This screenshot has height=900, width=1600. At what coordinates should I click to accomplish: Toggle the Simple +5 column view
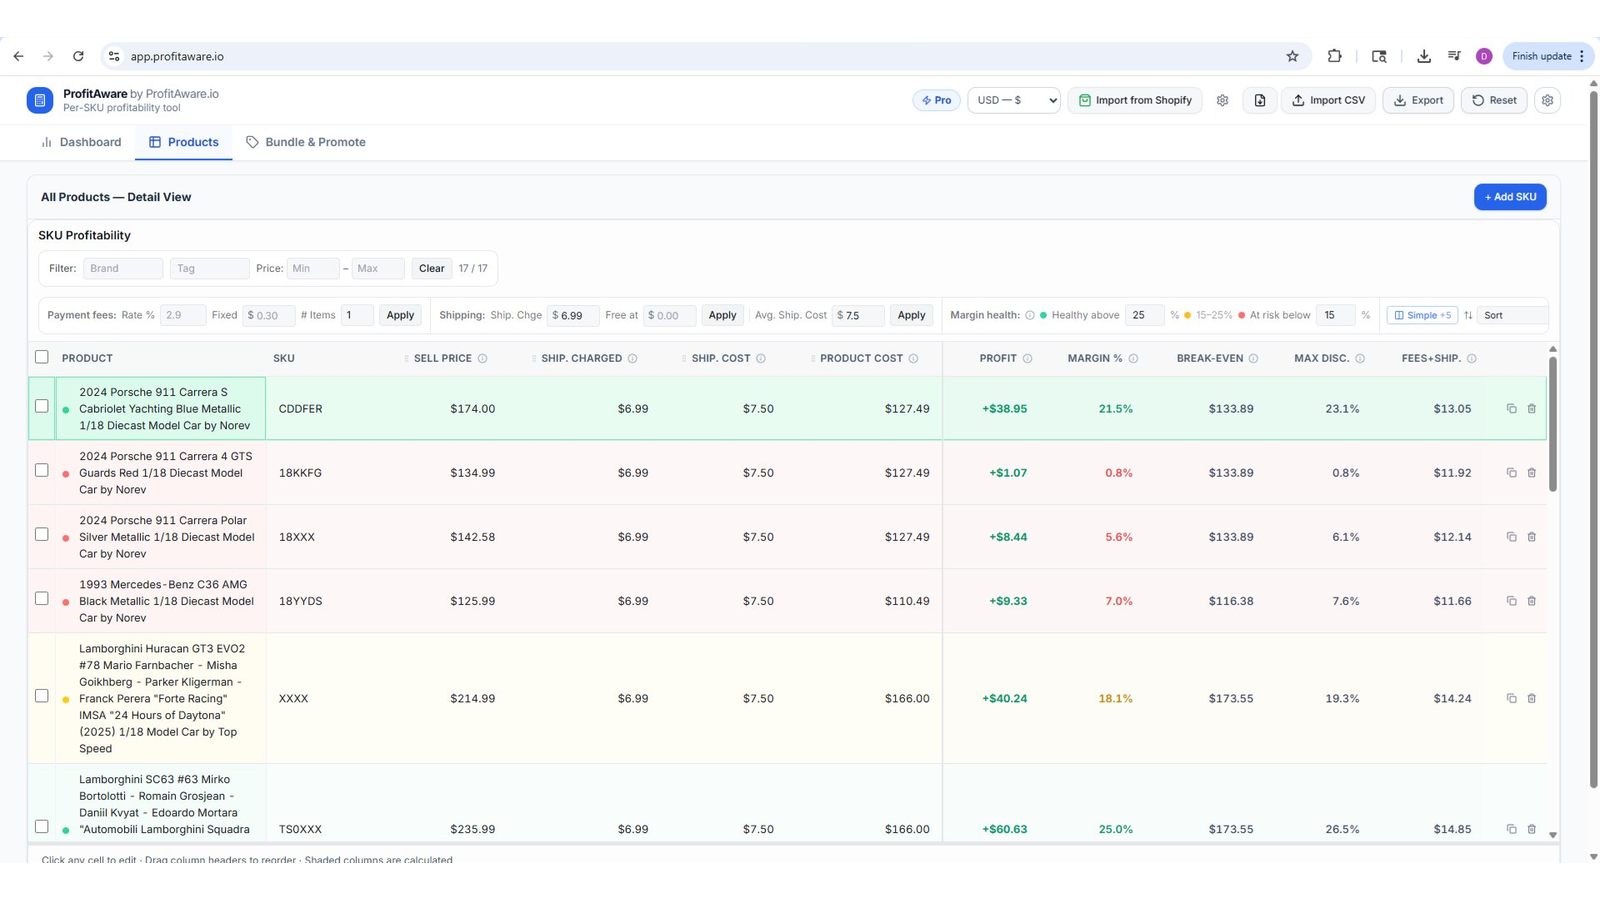tap(1422, 315)
